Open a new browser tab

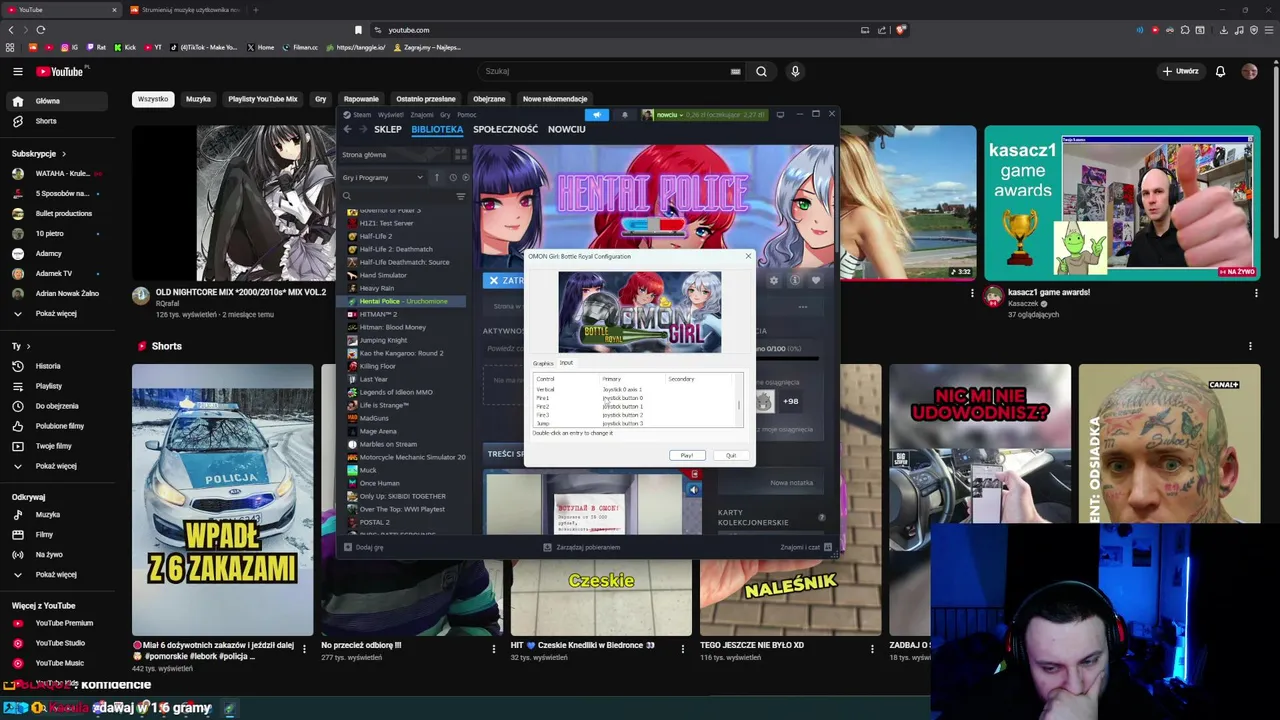255,10
